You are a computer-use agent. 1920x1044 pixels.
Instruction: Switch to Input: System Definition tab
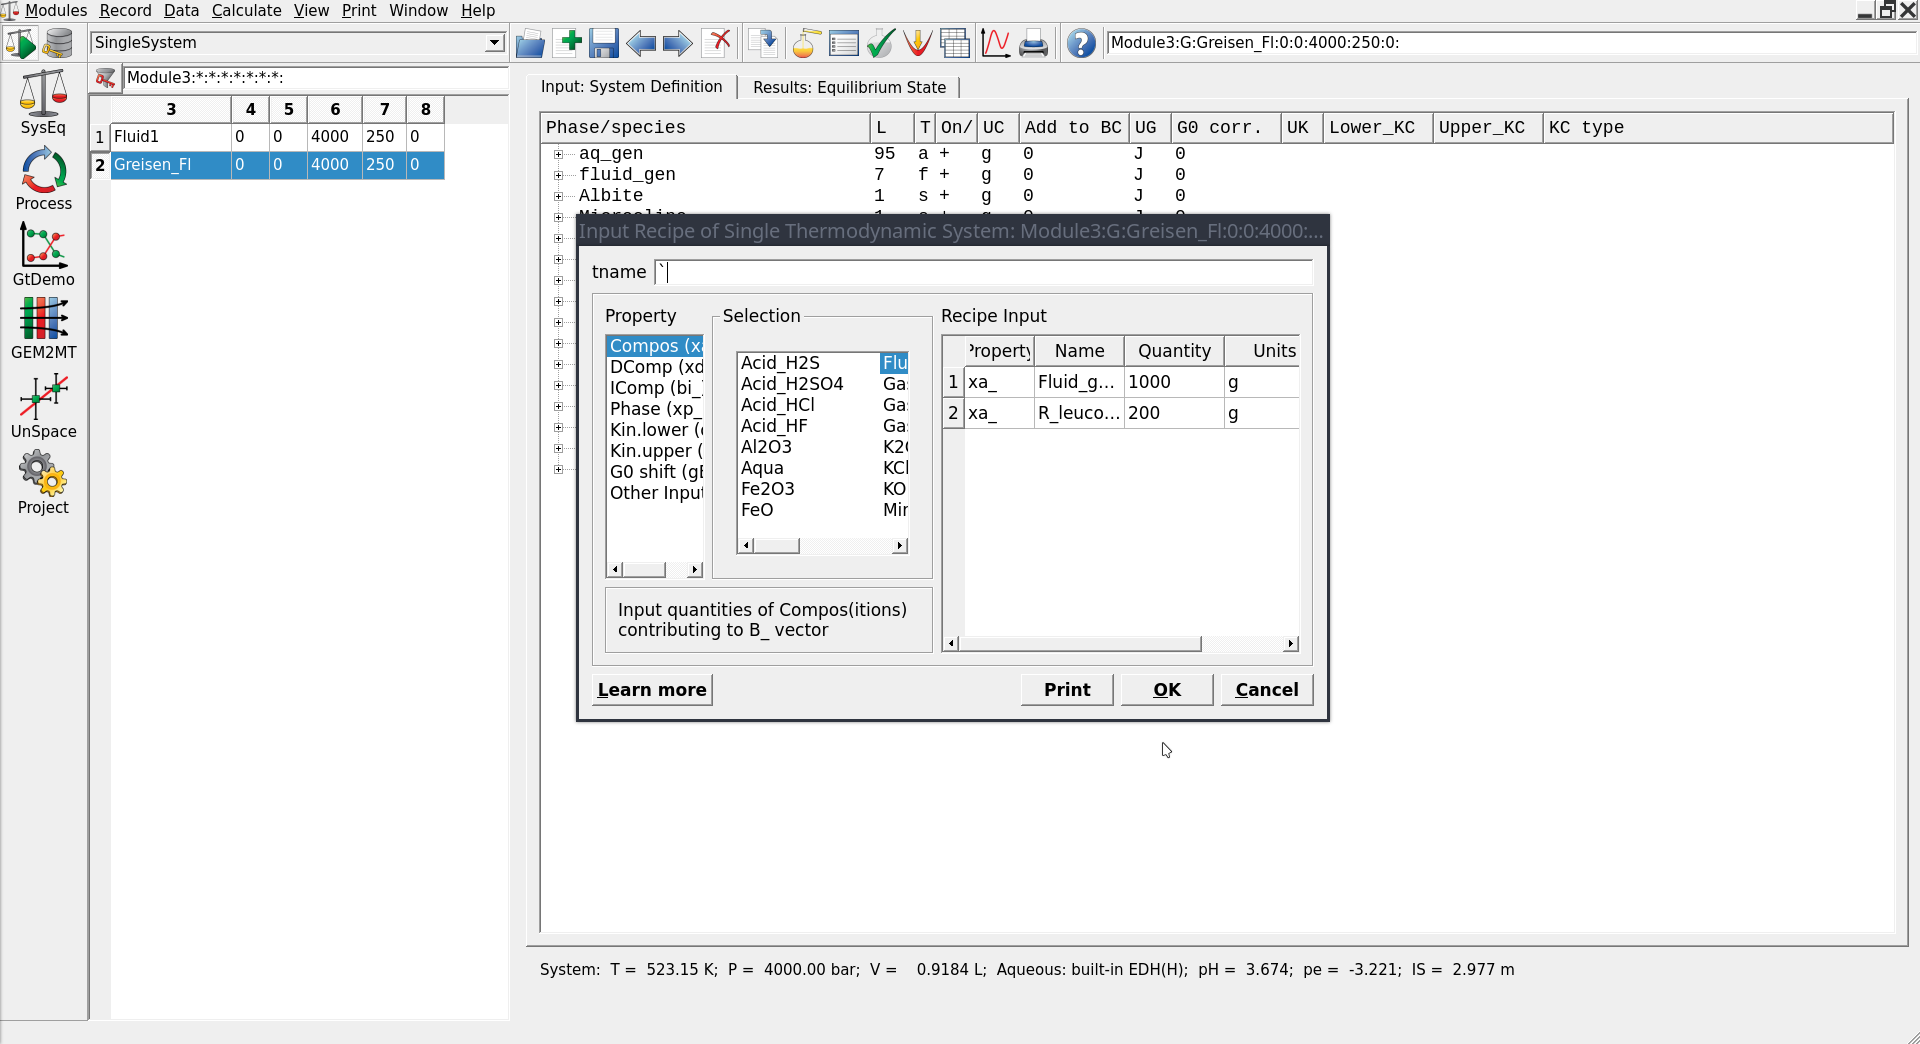click(x=631, y=87)
